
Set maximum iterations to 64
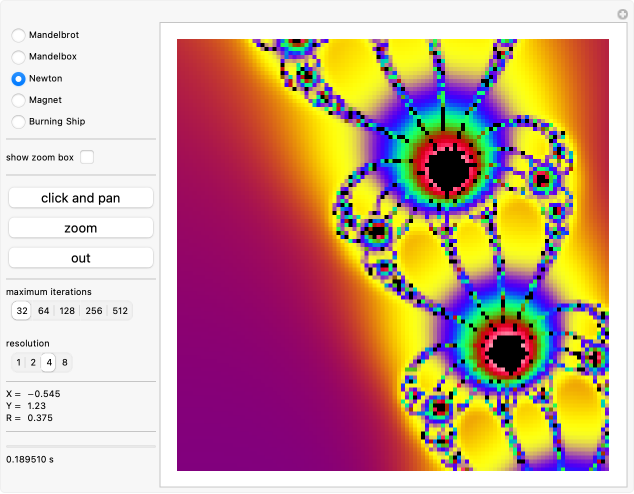pos(44,311)
